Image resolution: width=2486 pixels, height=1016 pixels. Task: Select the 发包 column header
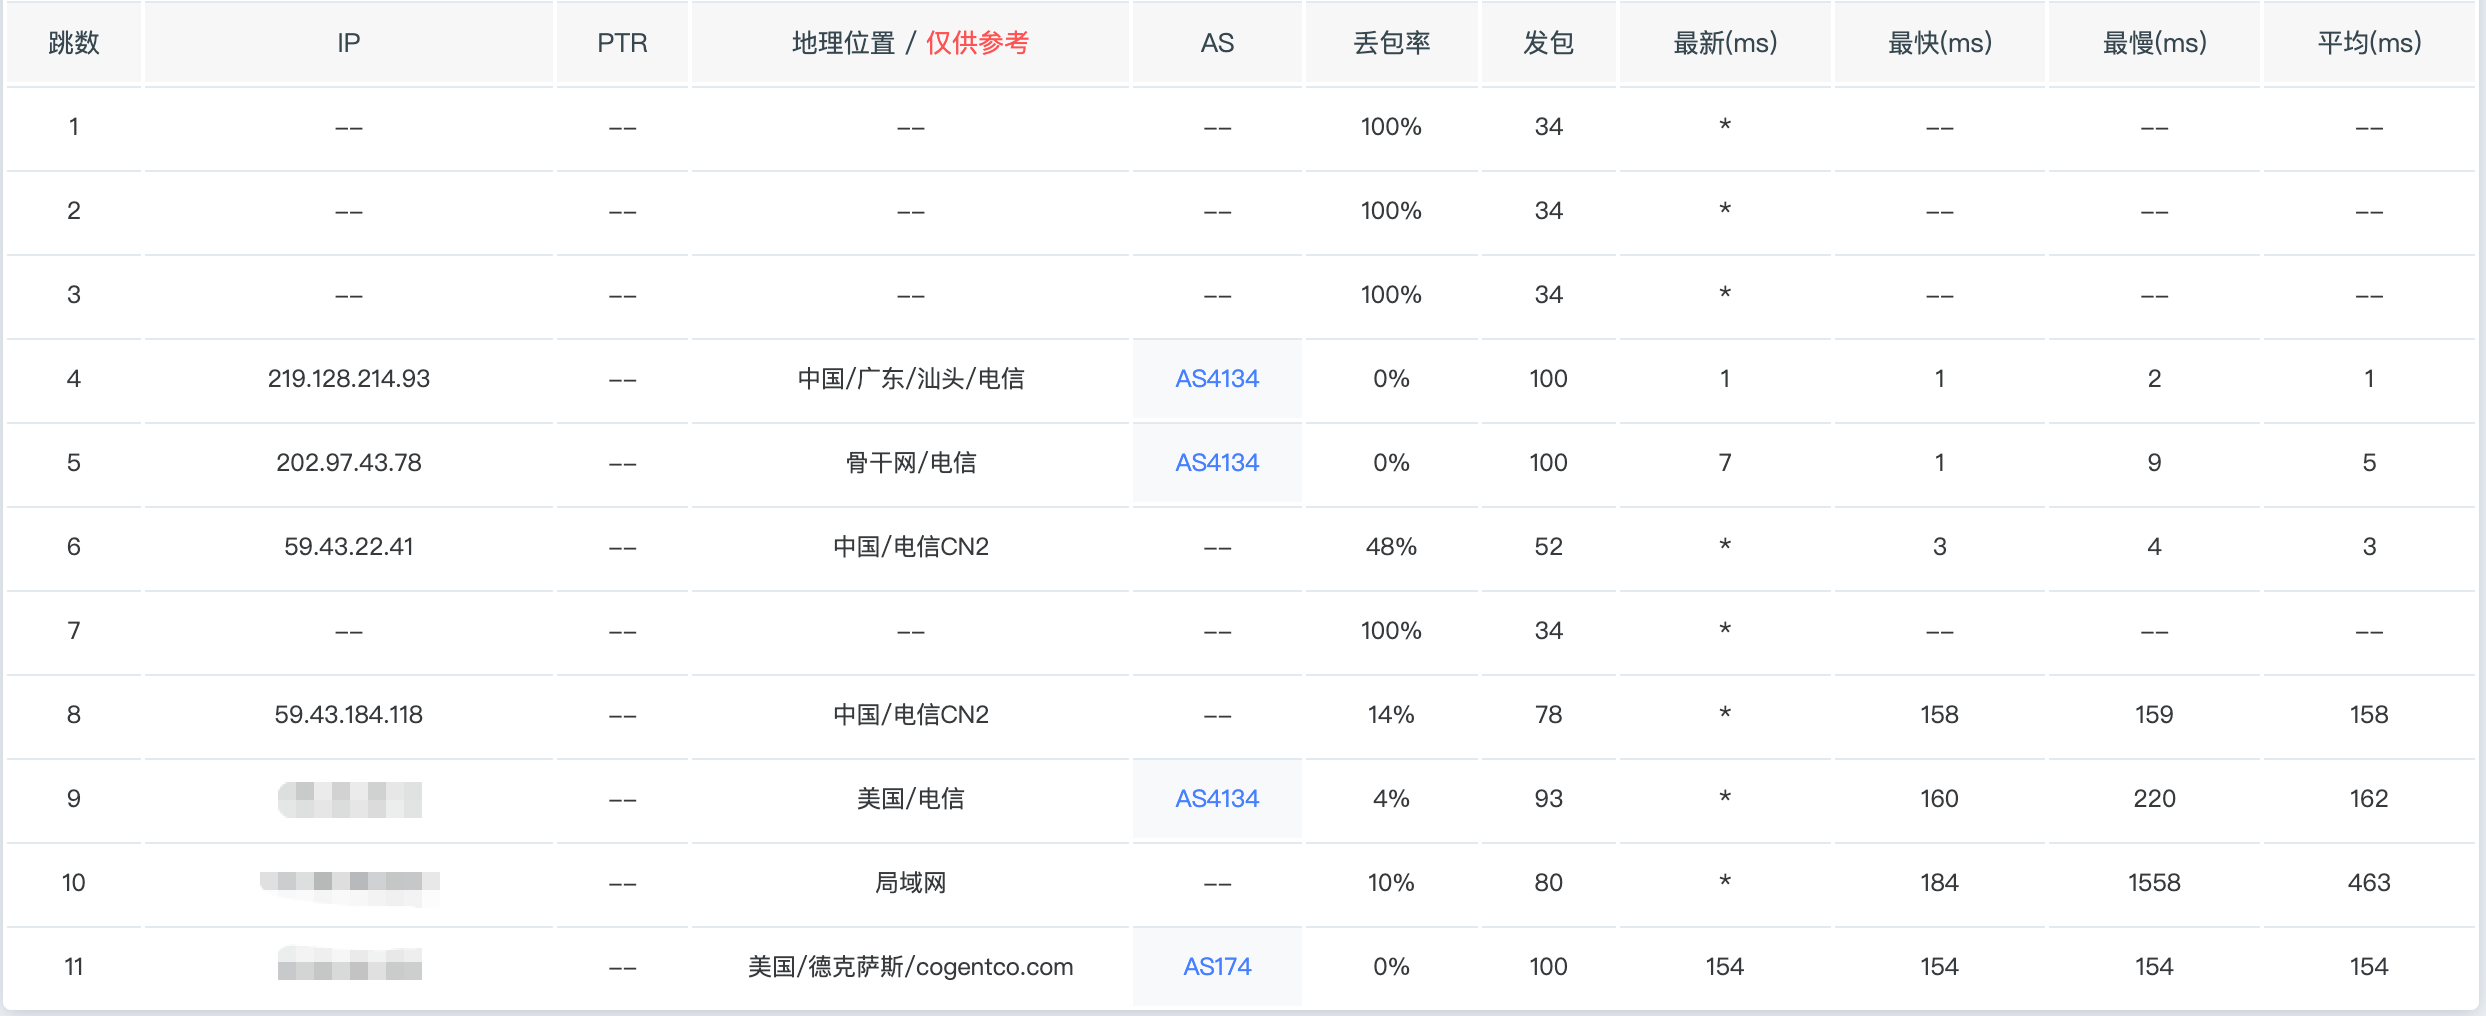(x=1548, y=43)
